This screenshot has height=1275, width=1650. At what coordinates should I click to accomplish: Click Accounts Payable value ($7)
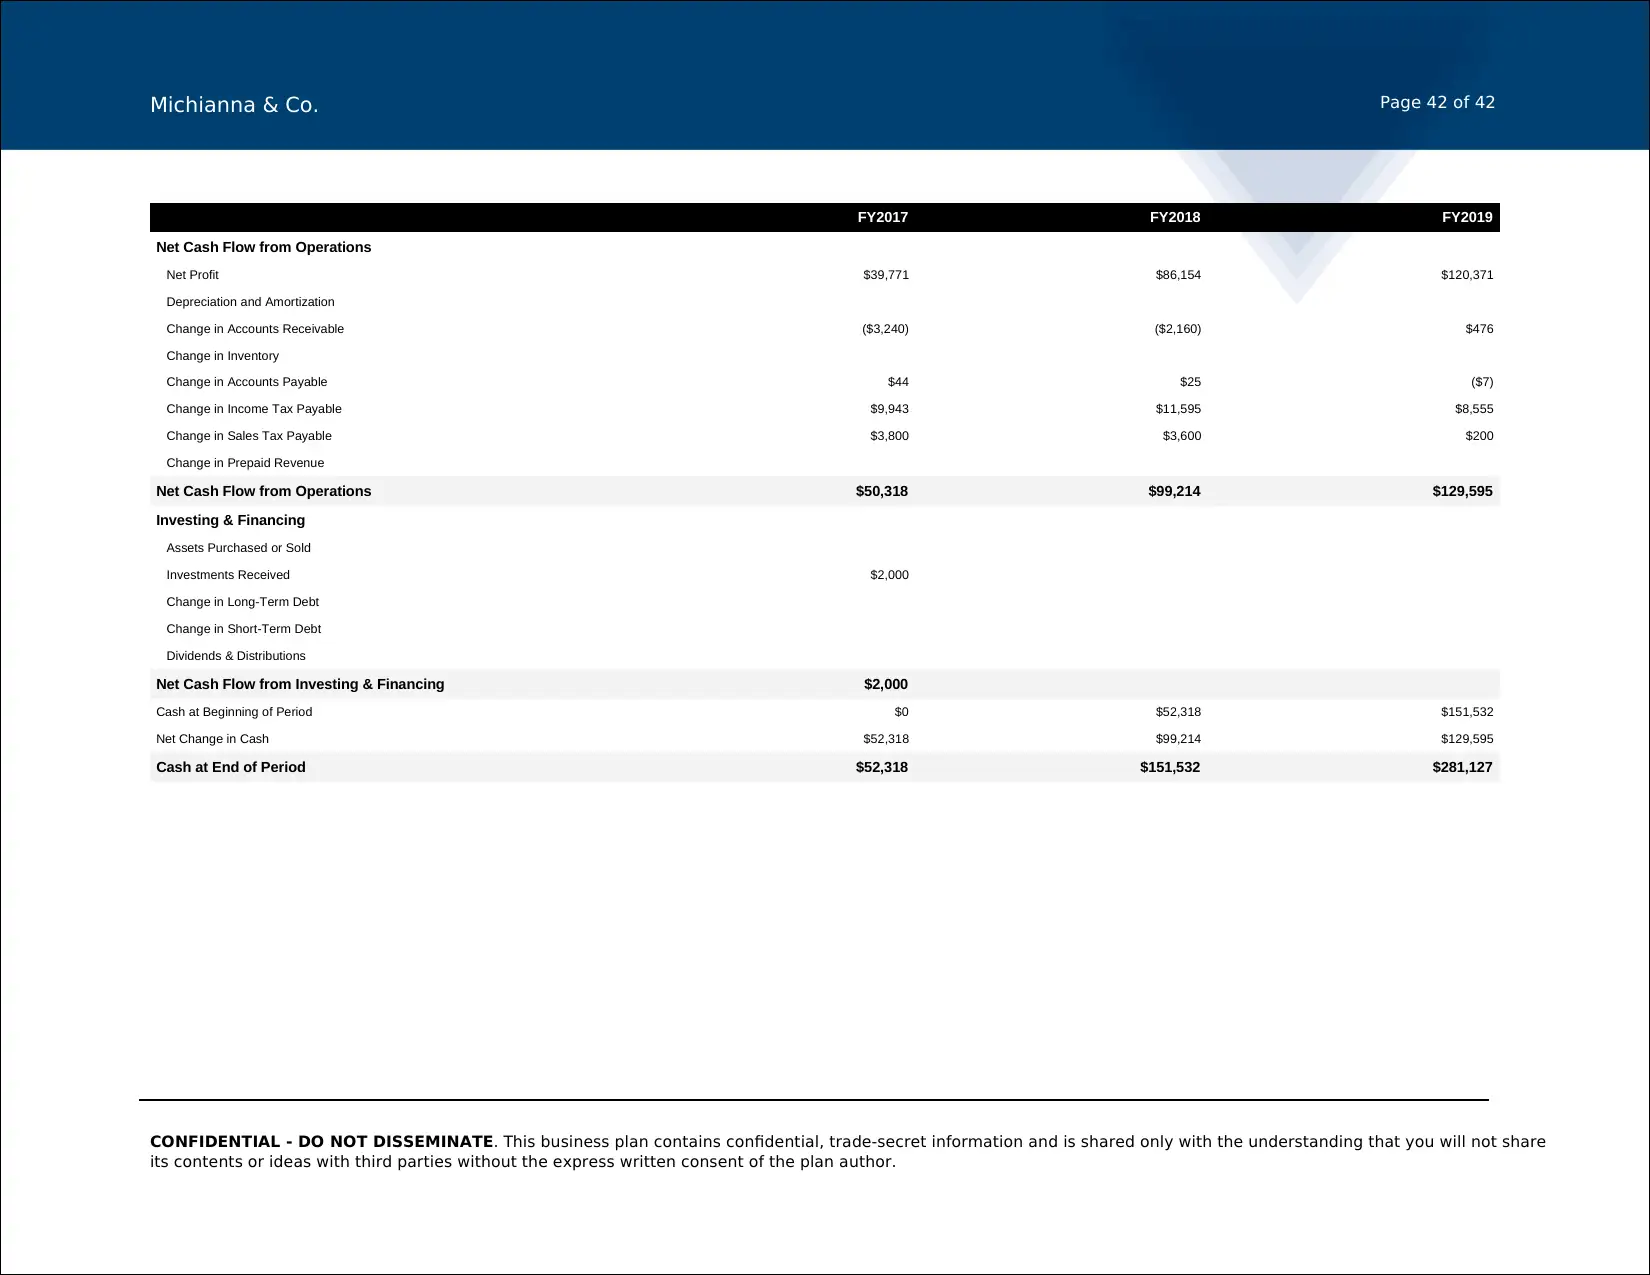coord(1482,382)
